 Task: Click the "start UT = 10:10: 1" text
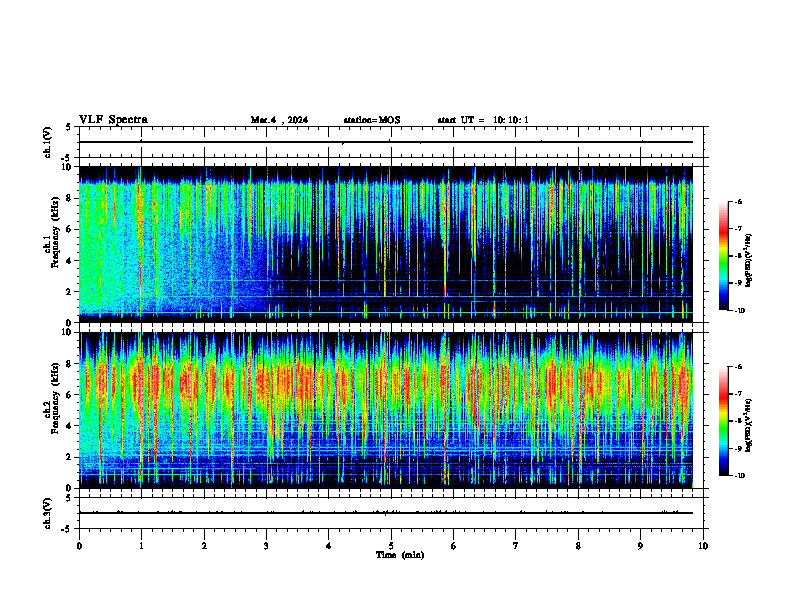pos(483,120)
